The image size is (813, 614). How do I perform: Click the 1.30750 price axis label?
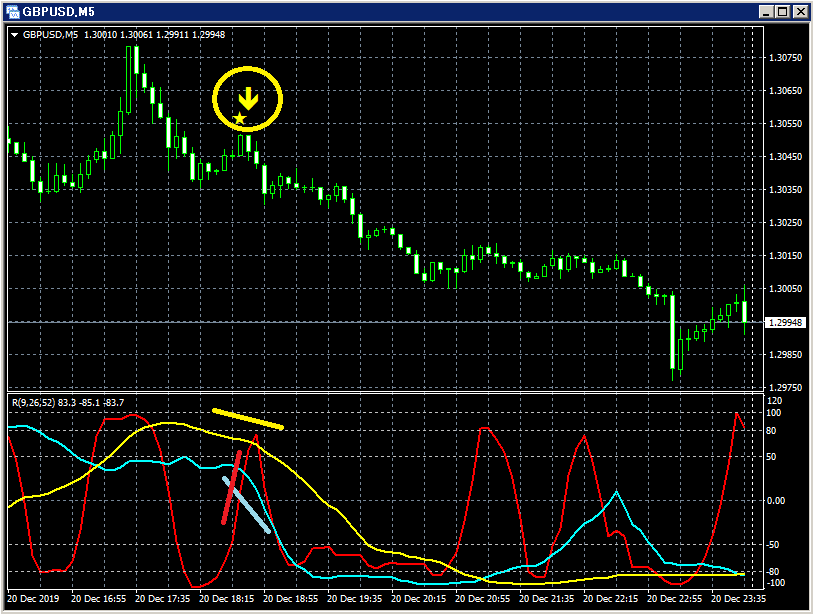coord(786,58)
